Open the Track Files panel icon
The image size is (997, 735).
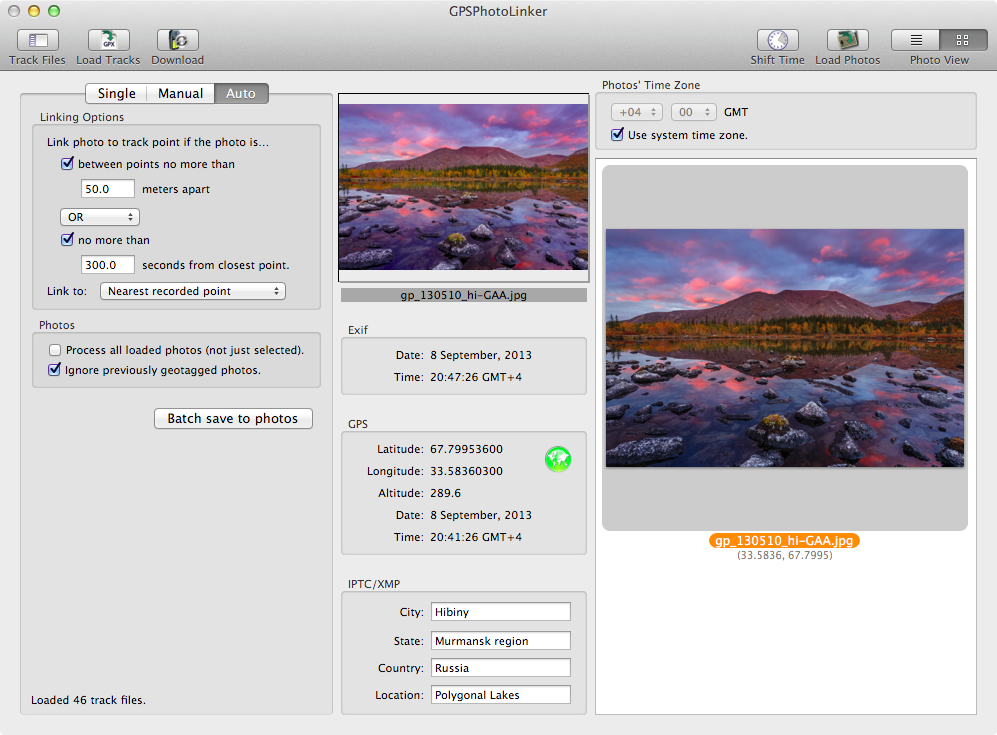[38, 40]
